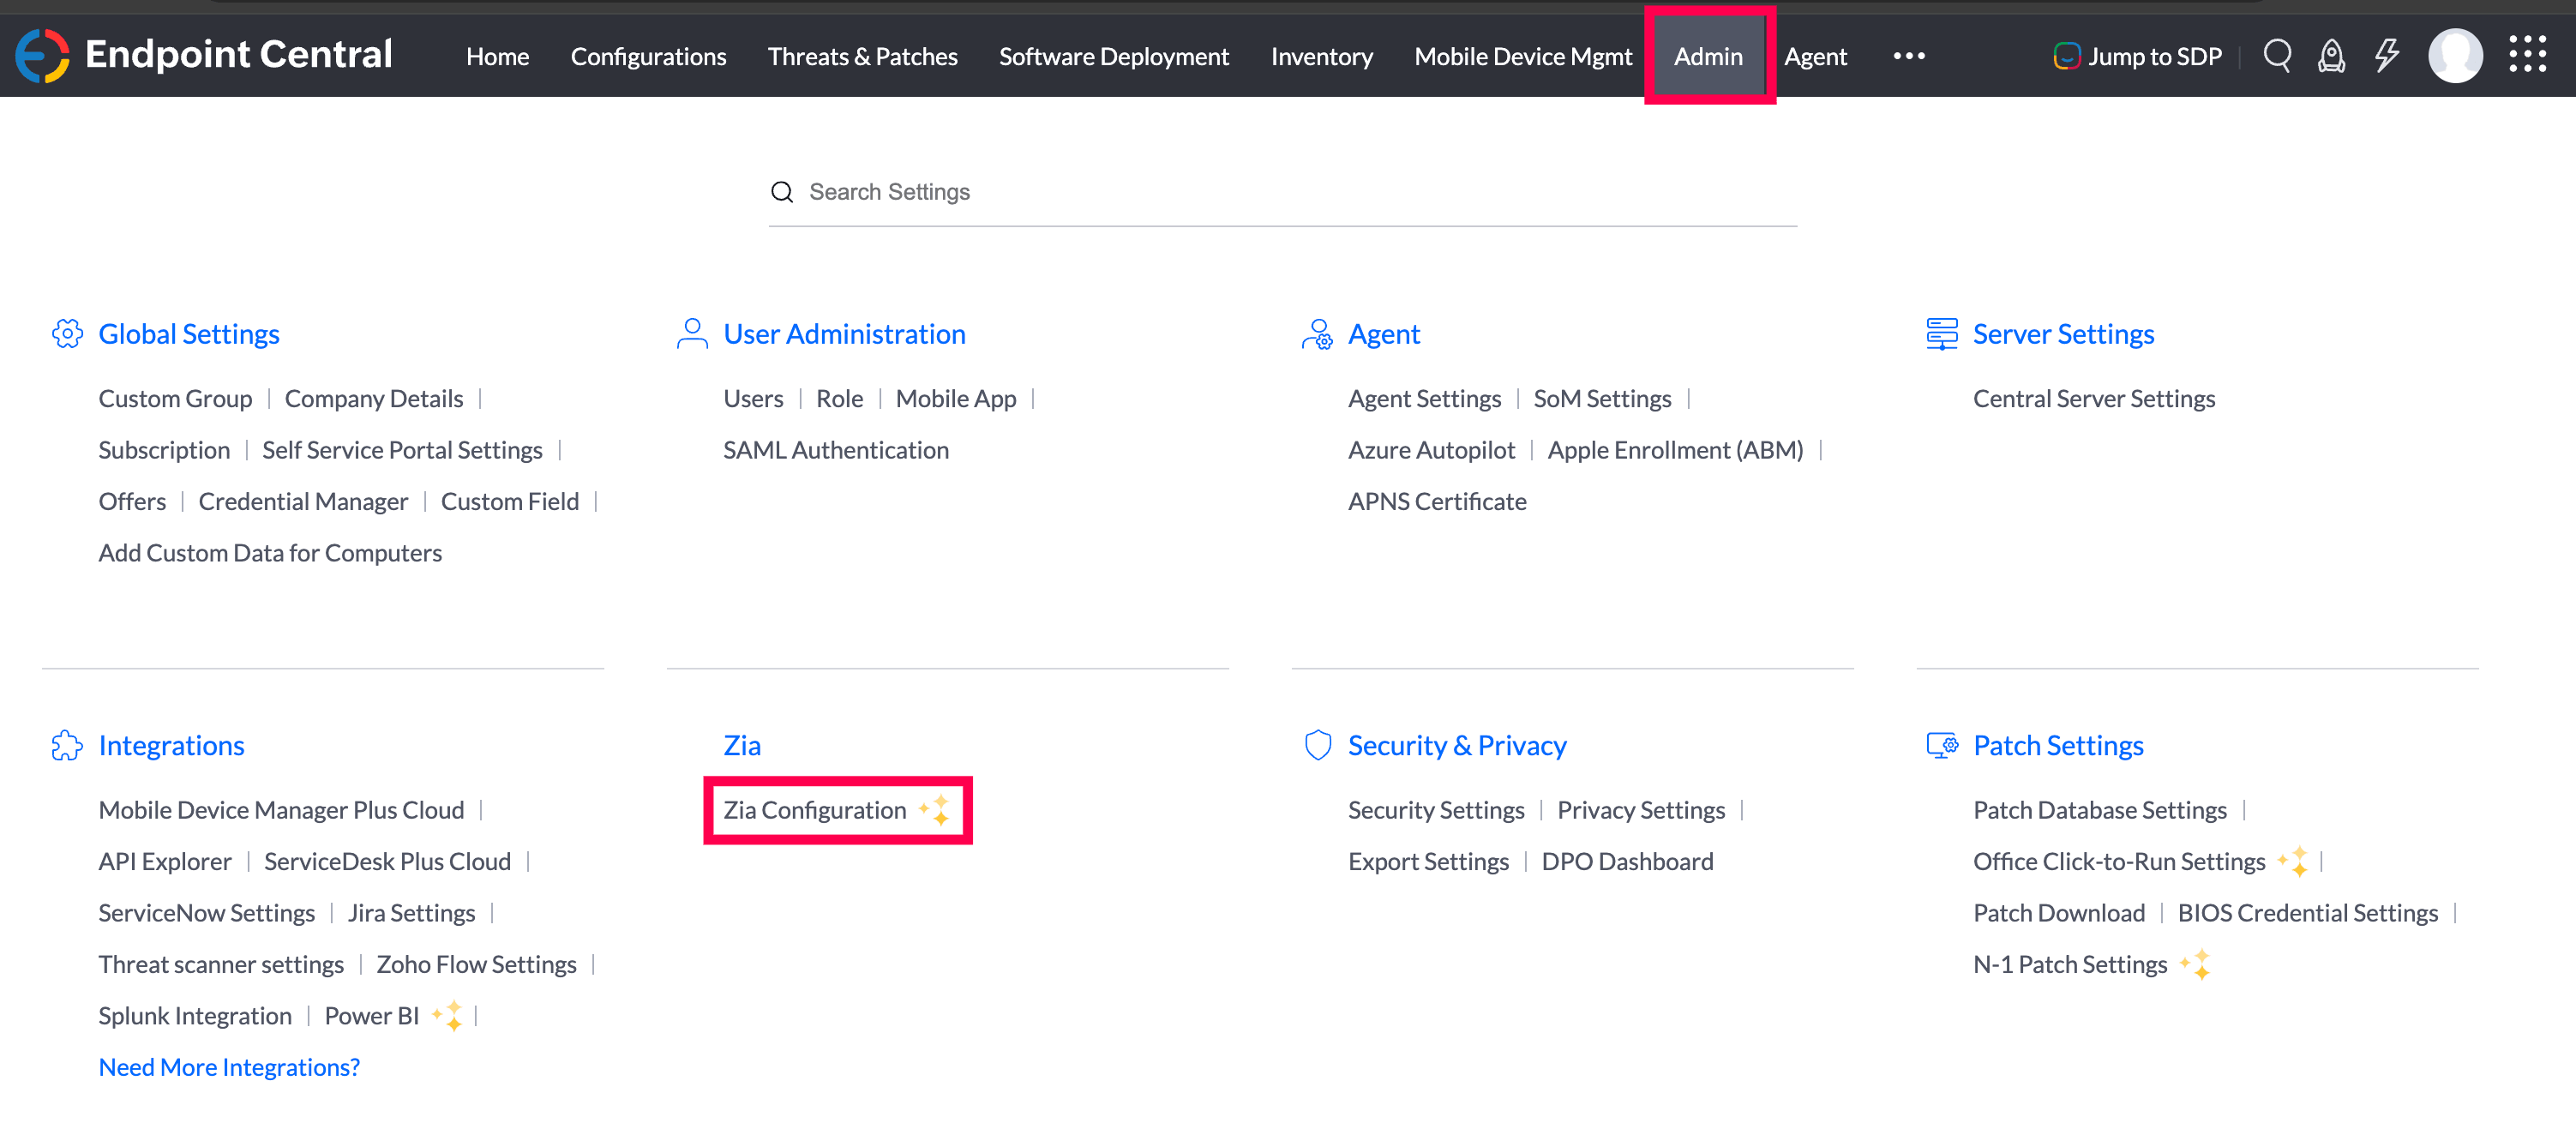Open Add Custom Data for Computers
Image resolution: width=2576 pixels, height=1147 pixels.
coord(270,553)
